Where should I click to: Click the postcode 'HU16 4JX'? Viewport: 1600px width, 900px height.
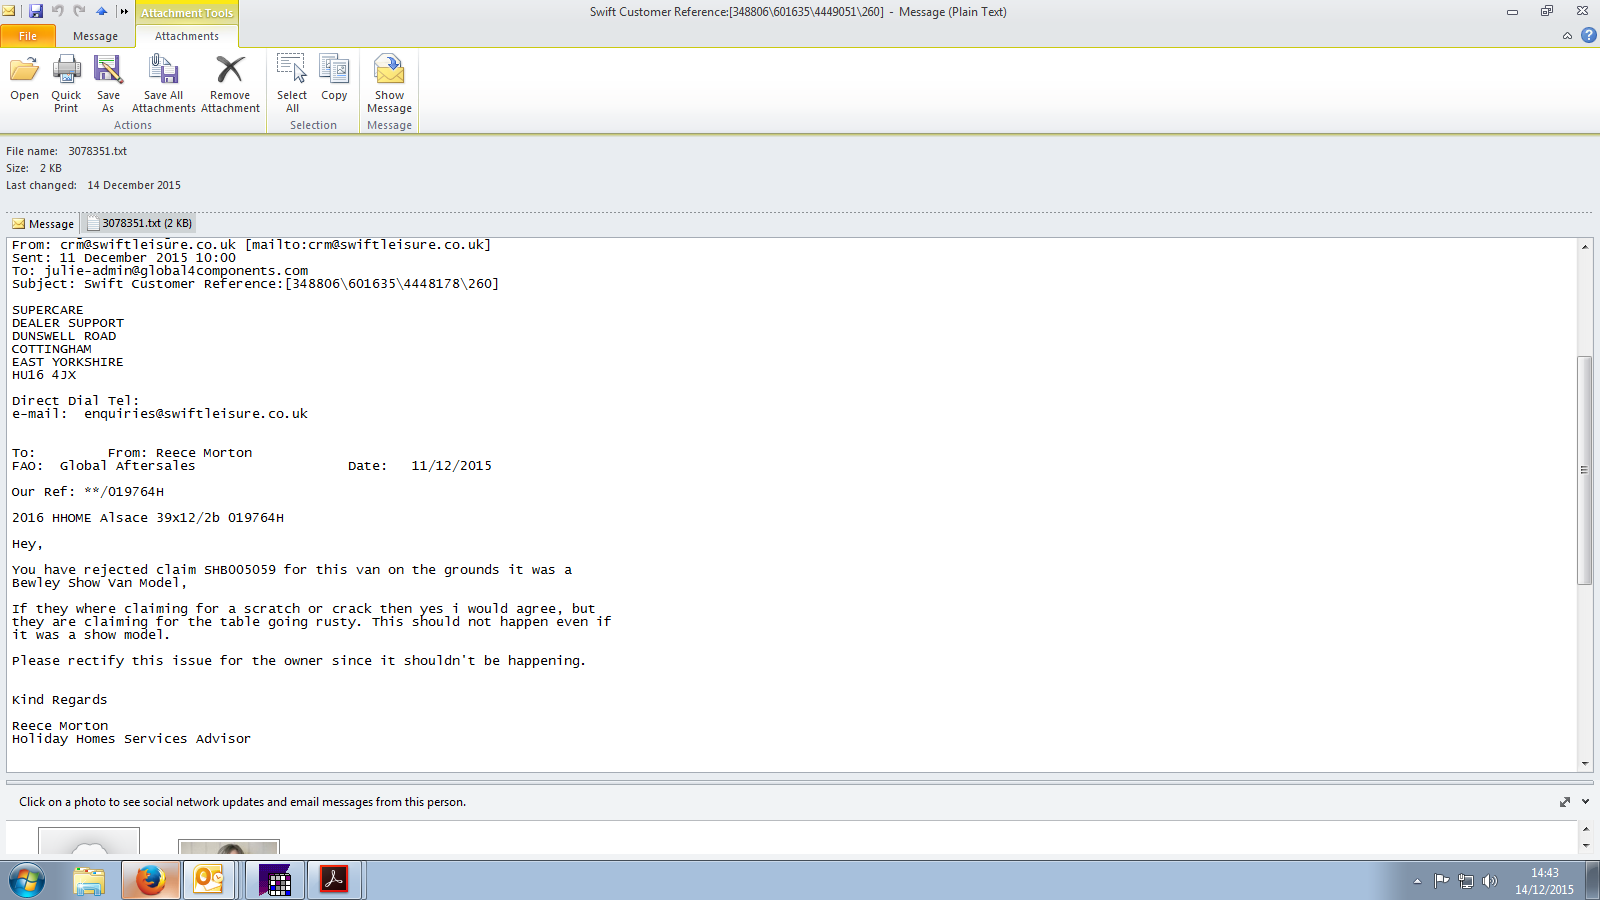click(x=44, y=375)
